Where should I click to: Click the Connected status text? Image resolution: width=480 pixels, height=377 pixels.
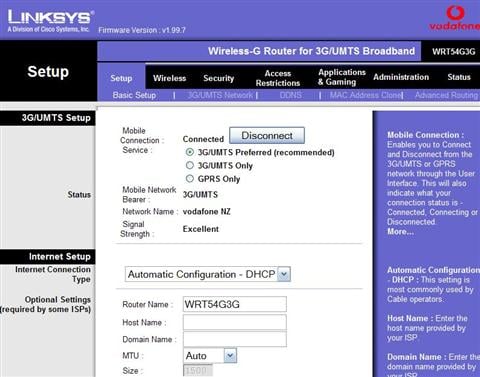[x=203, y=139]
